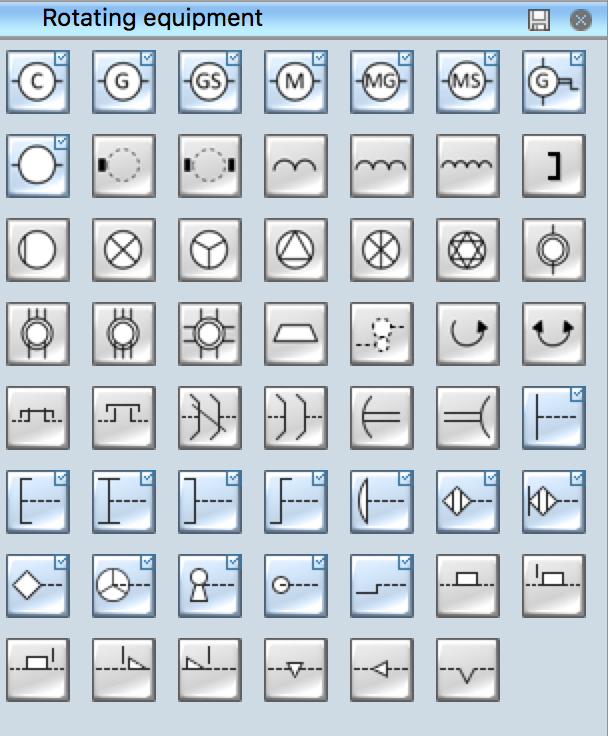The image size is (608, 736).
Task: Select the plain diamond dashed line symbol
Action: pos(38,586)
